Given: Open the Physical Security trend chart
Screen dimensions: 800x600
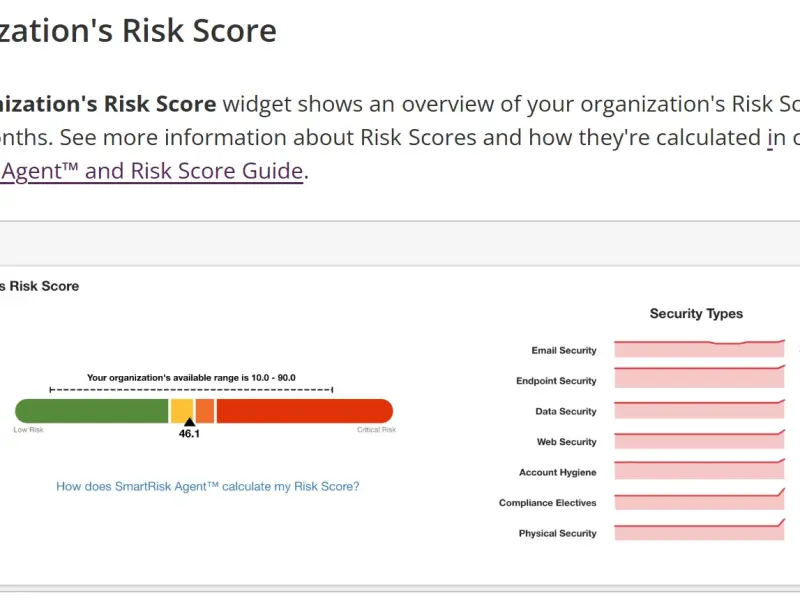Looking at the screenshot, I should pyautogui.click(x=699, y=531).
